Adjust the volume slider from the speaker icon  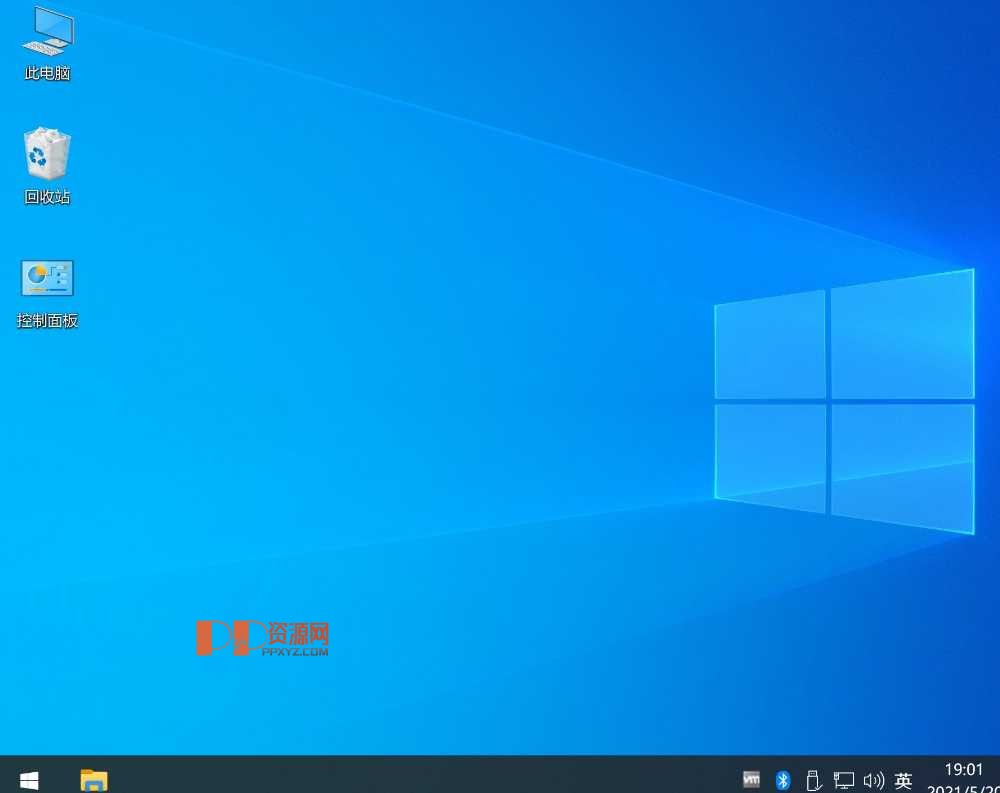pyautogui.click(x=873, y=779)
